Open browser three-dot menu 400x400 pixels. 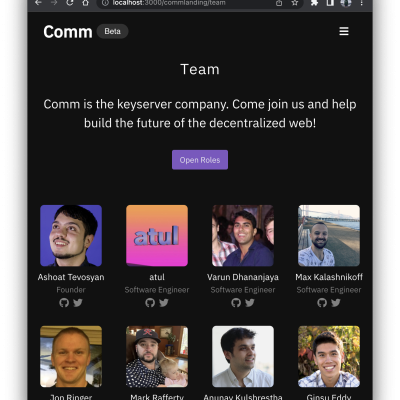[x=362, y=3]
